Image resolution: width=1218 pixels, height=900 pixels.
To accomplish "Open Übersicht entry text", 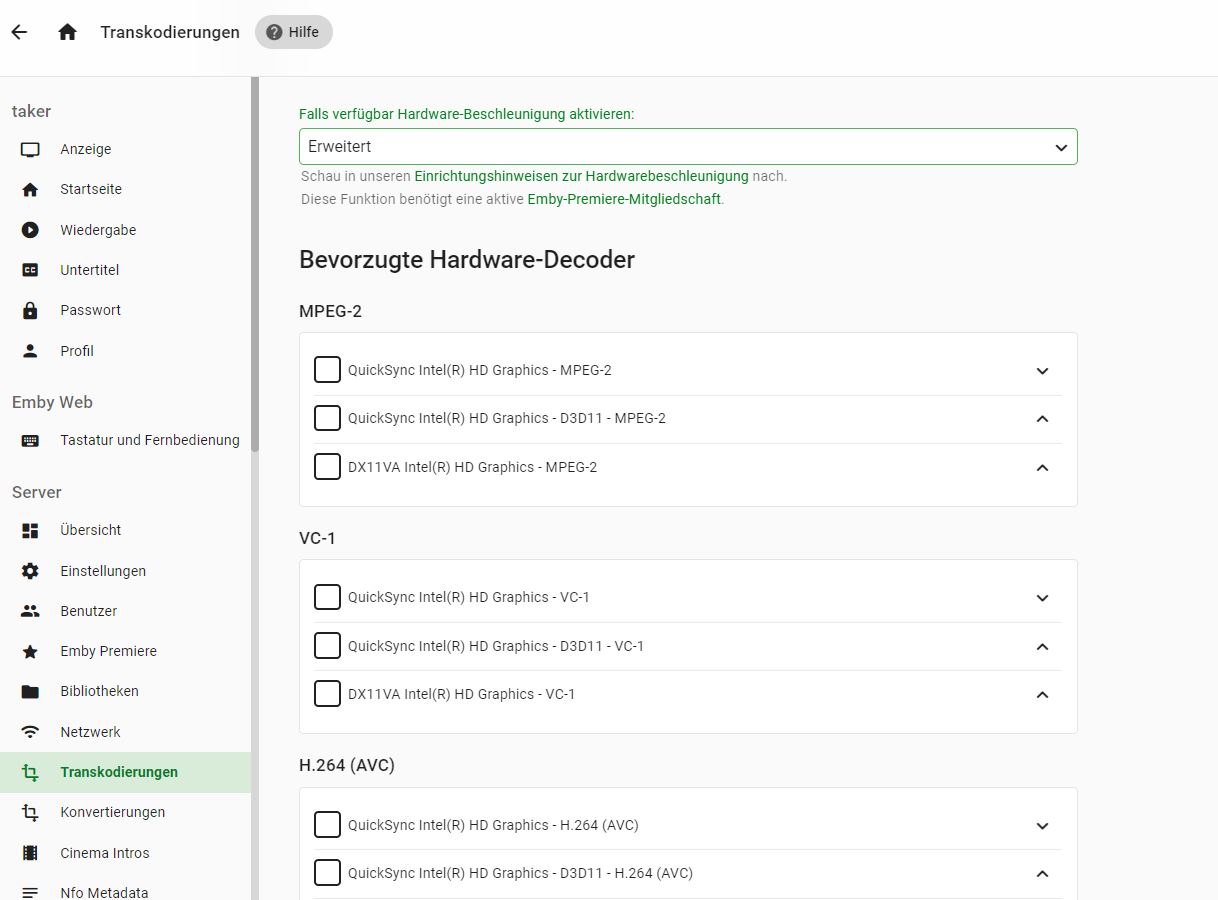I will point(91,530).
